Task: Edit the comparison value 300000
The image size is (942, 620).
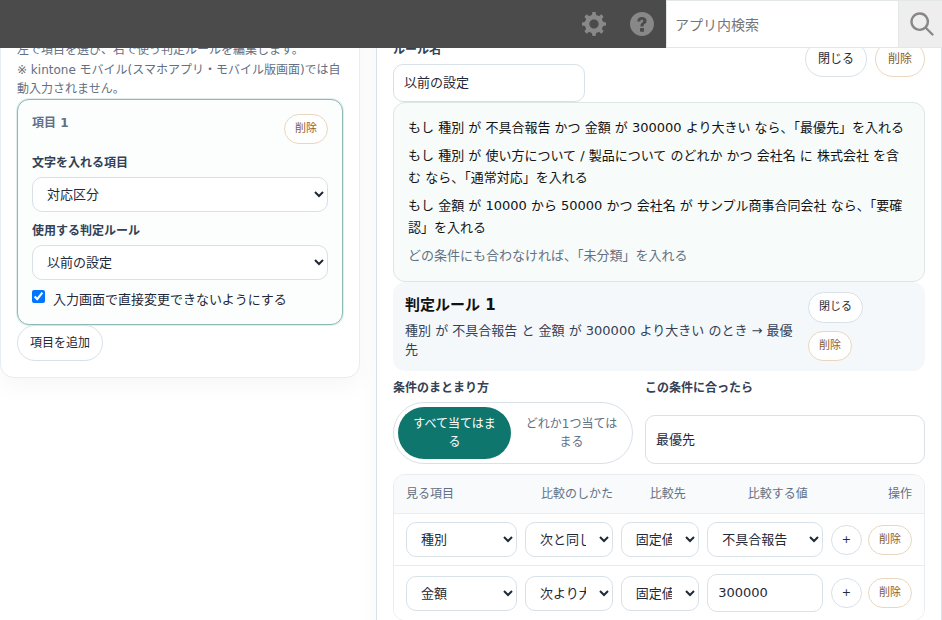Action: 765,593
